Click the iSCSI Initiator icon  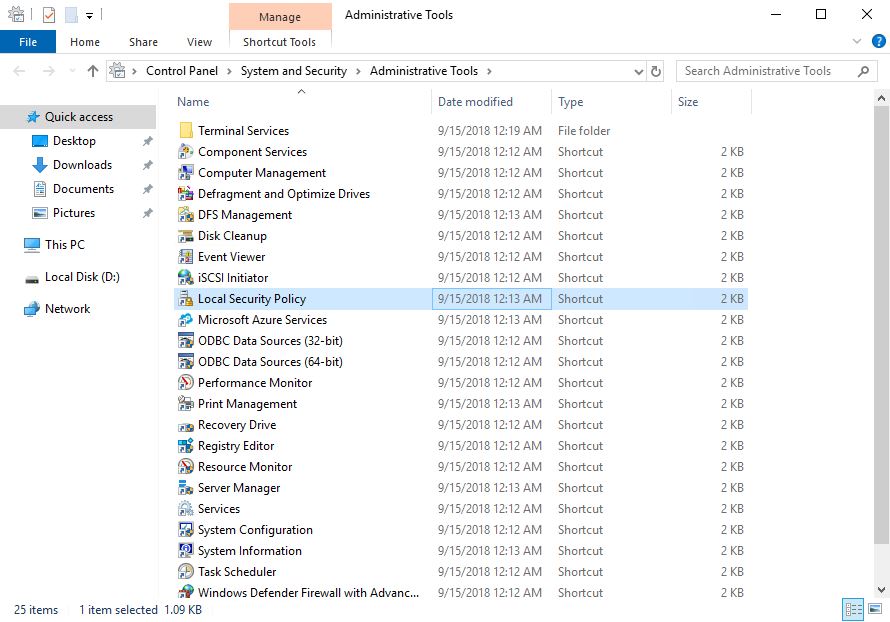click(x=186, y=278)
